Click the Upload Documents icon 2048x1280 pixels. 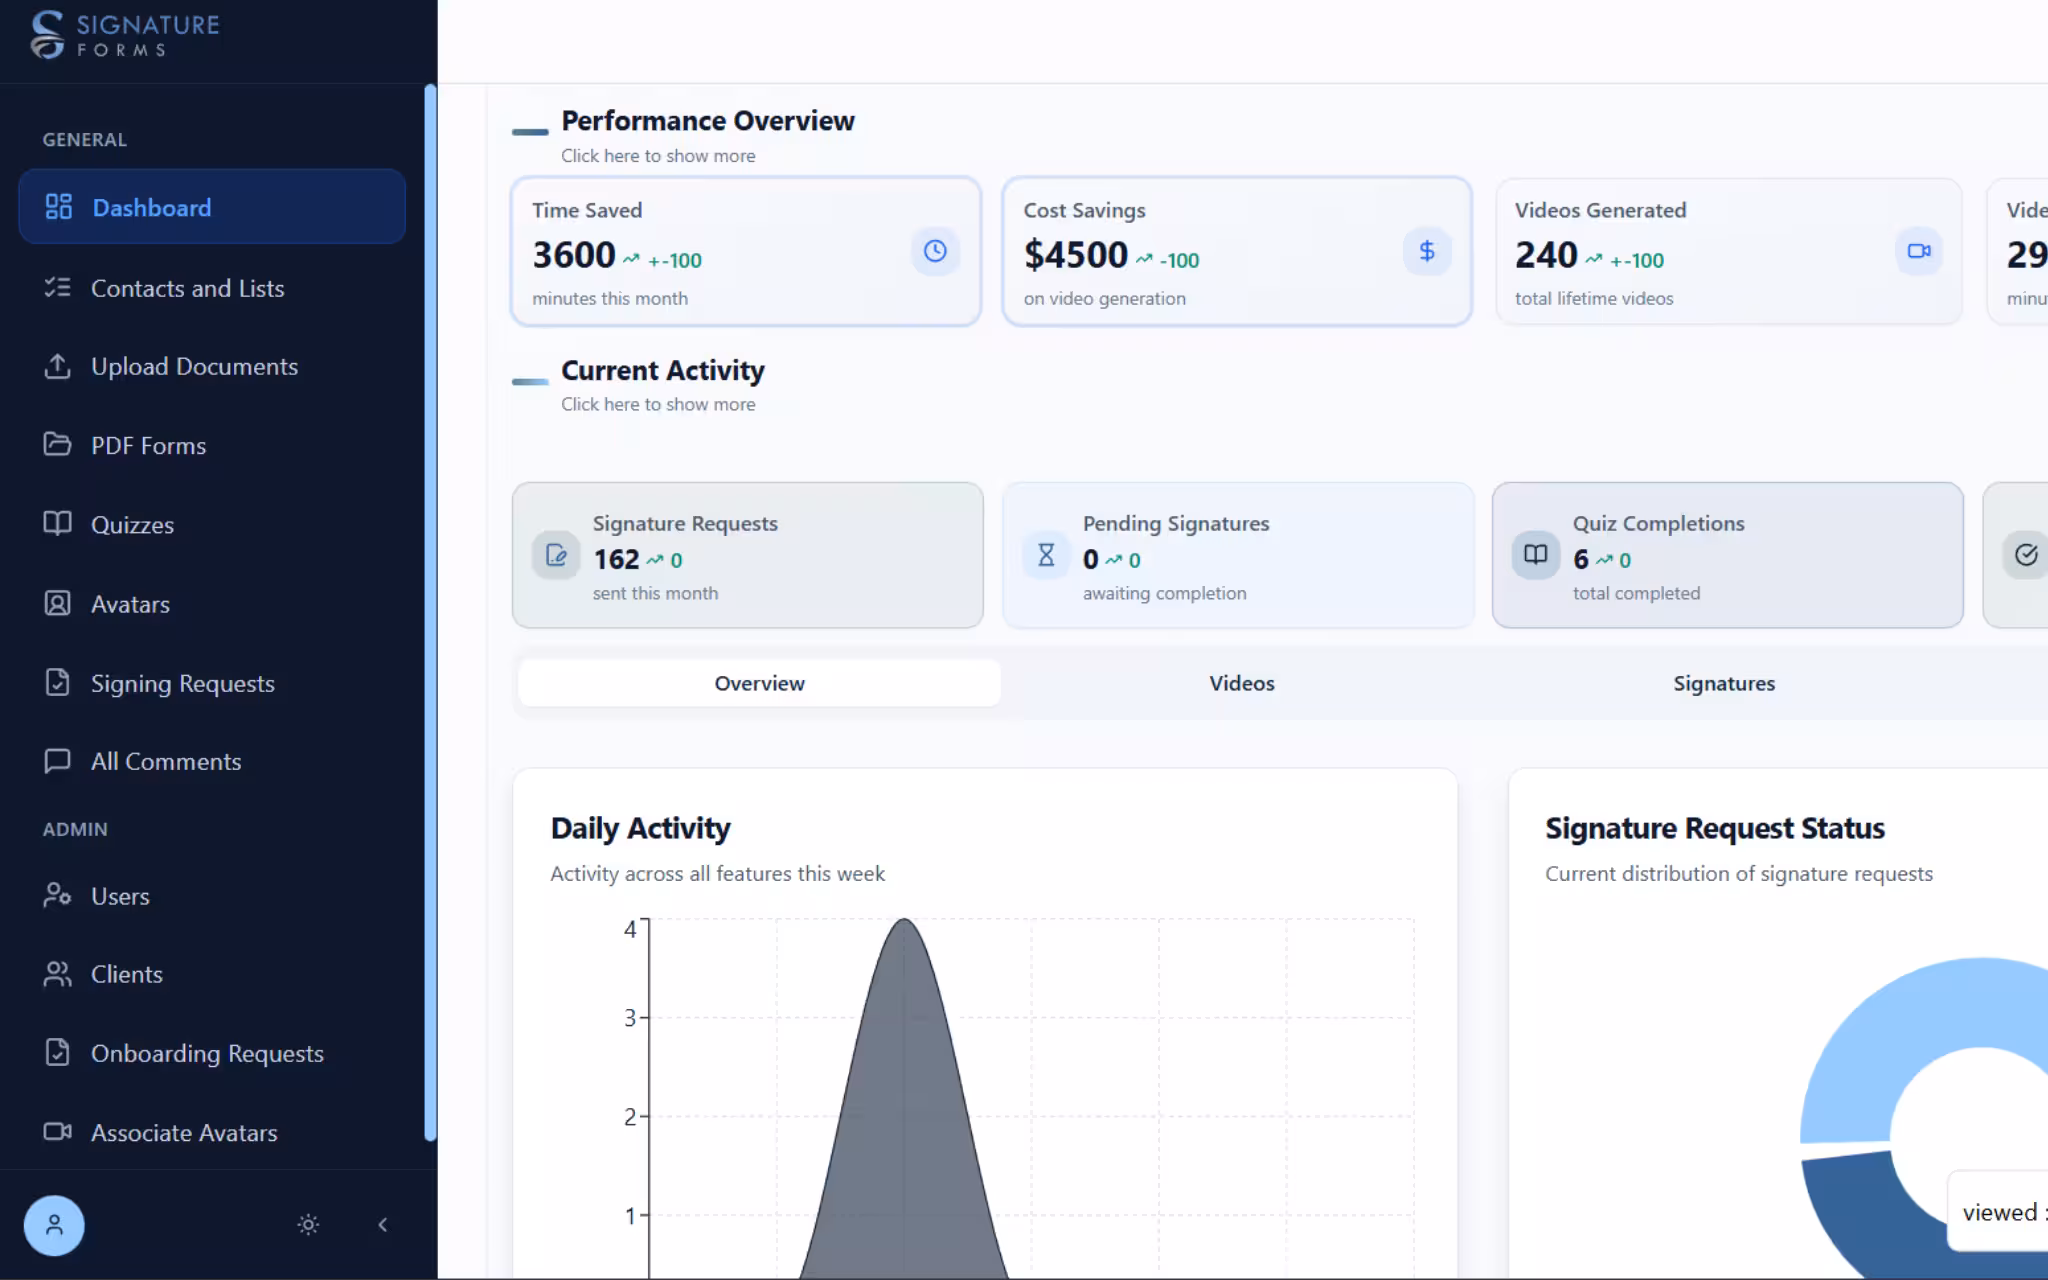[58, 366]
